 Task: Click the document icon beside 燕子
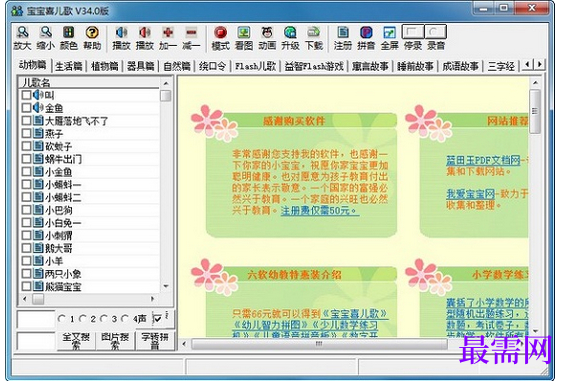pyautogui.click(x=38, y=133)
